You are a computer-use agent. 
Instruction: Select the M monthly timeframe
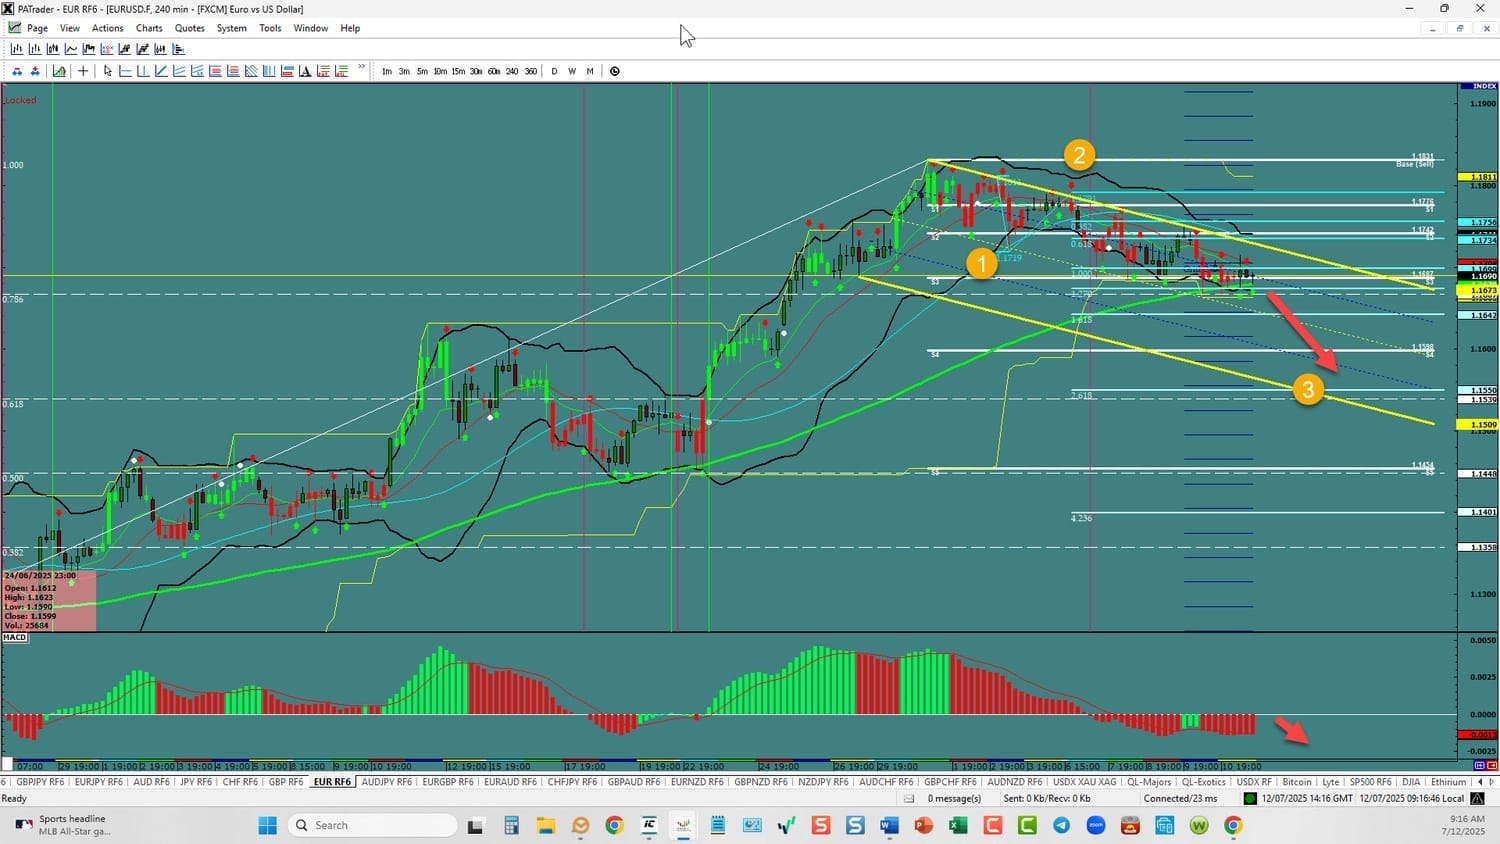(590, 71)
